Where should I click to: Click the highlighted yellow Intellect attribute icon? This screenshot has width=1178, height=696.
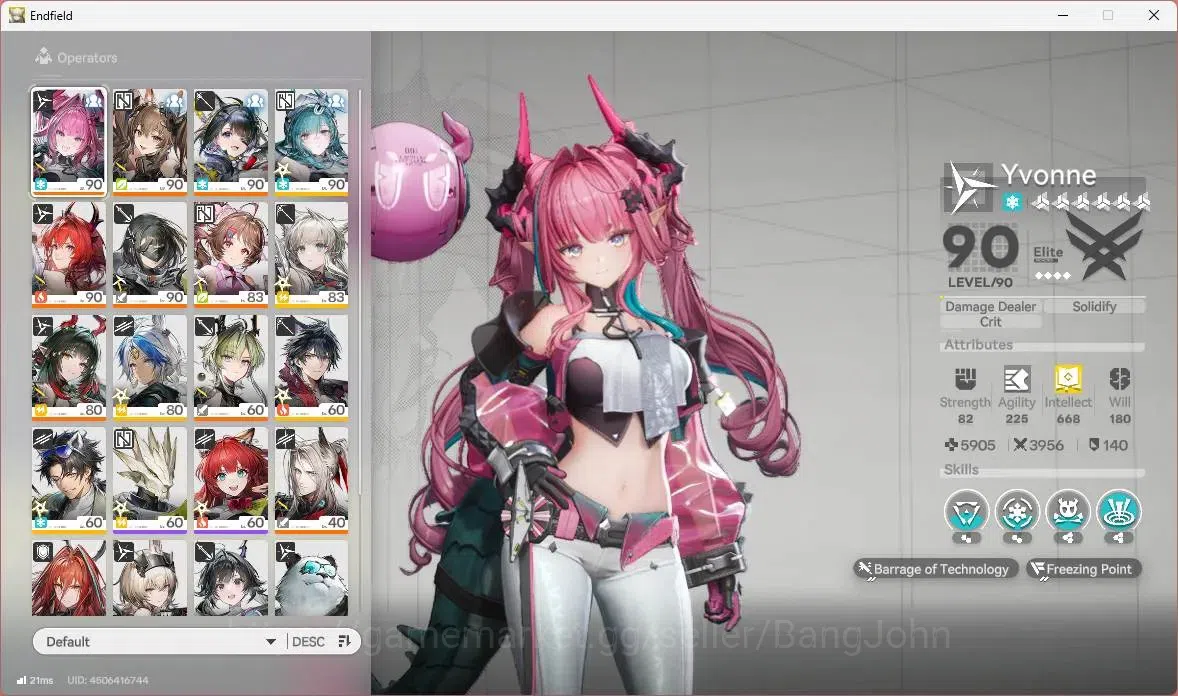(x=1068, y=379)
